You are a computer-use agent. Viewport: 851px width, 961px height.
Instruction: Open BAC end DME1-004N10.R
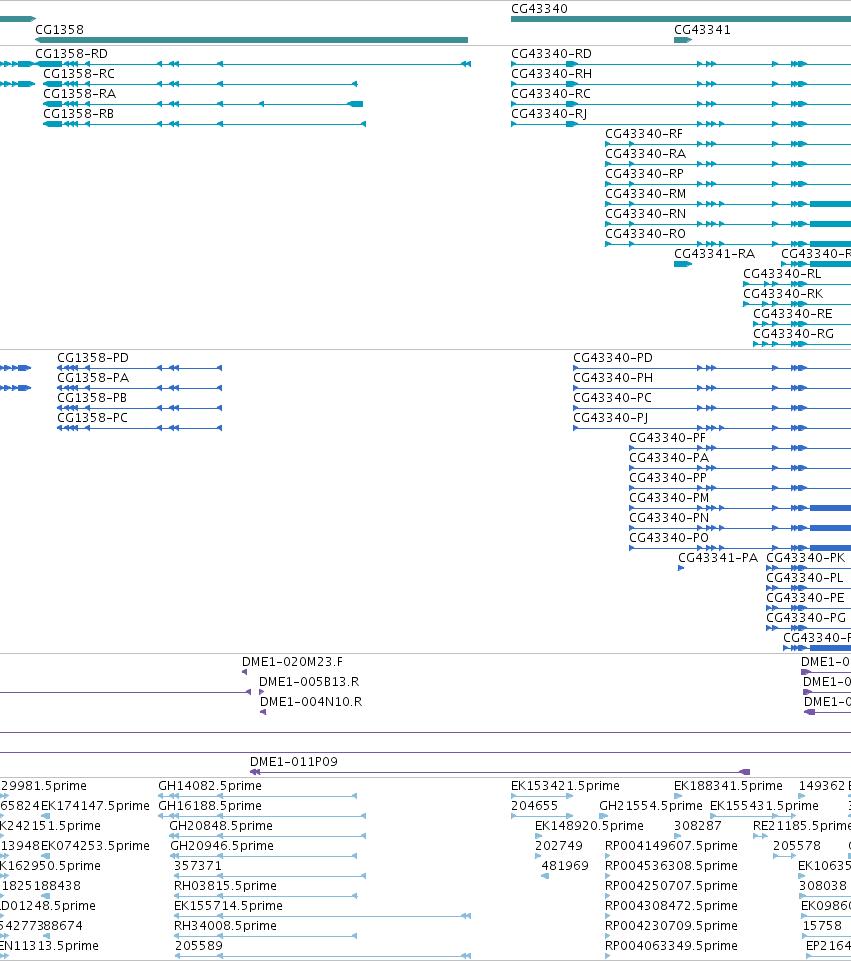click(311, 701)
